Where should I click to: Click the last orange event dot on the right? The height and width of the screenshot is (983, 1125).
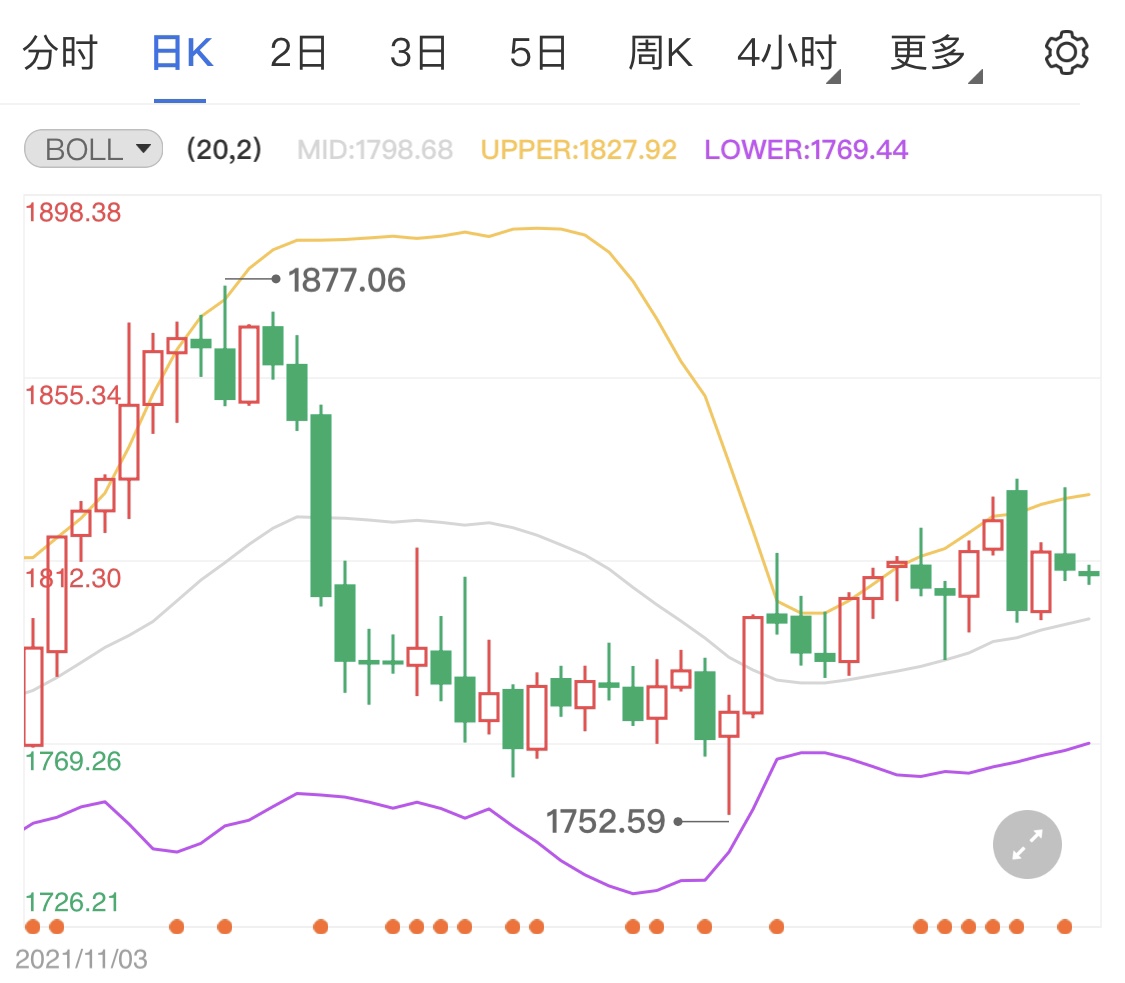(1065, 927)
